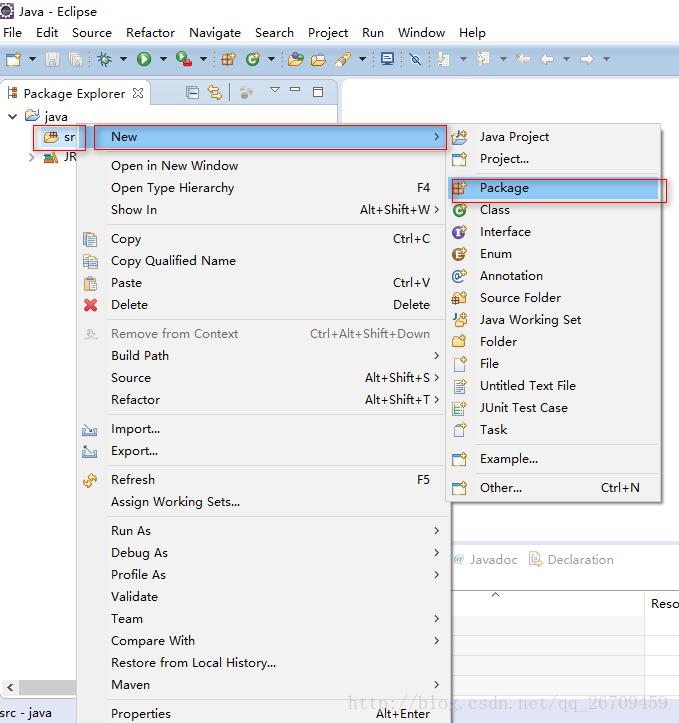The image size is (679, 723).
Task: Open Package Explorer View Menu triangle
Action: click(x=275, y=90)
